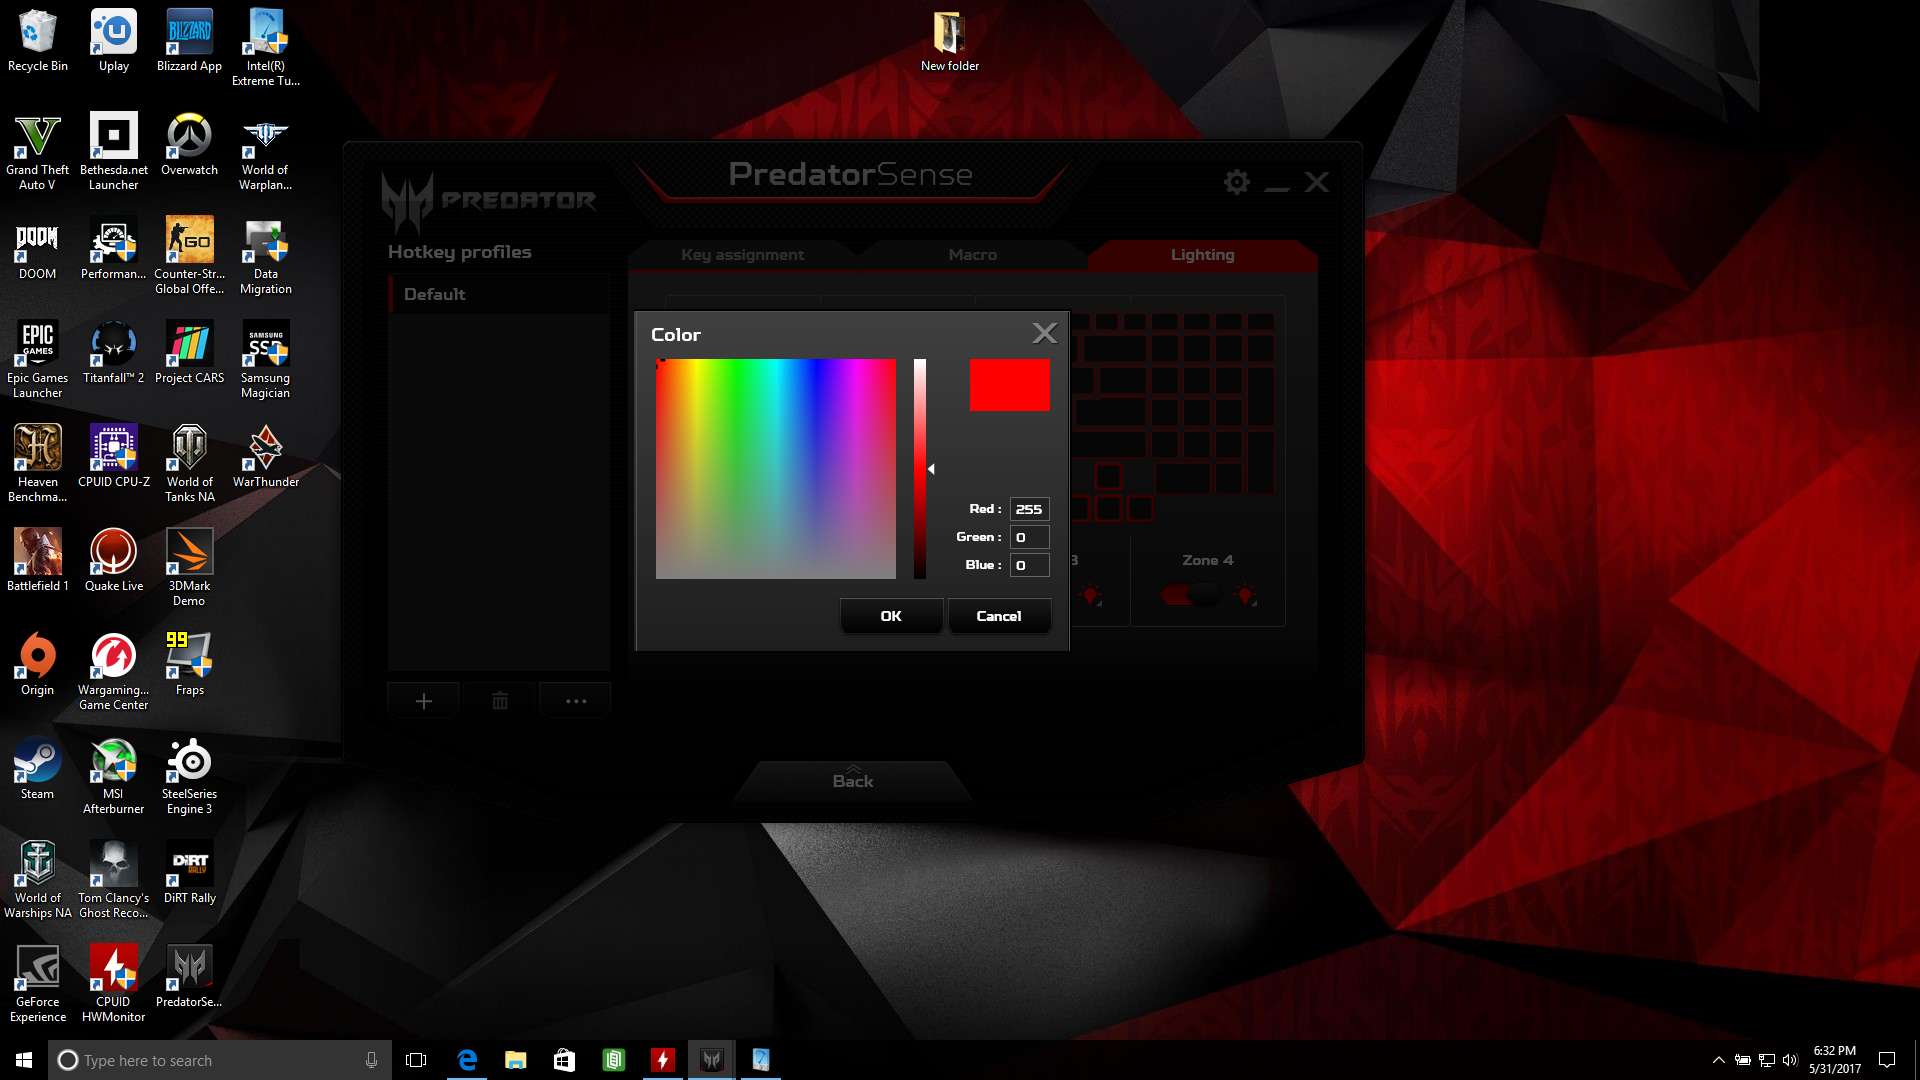This screenshot has height=1080, width=1920.
Task: Select the Key assignment tab
Action: click(741, 253)
